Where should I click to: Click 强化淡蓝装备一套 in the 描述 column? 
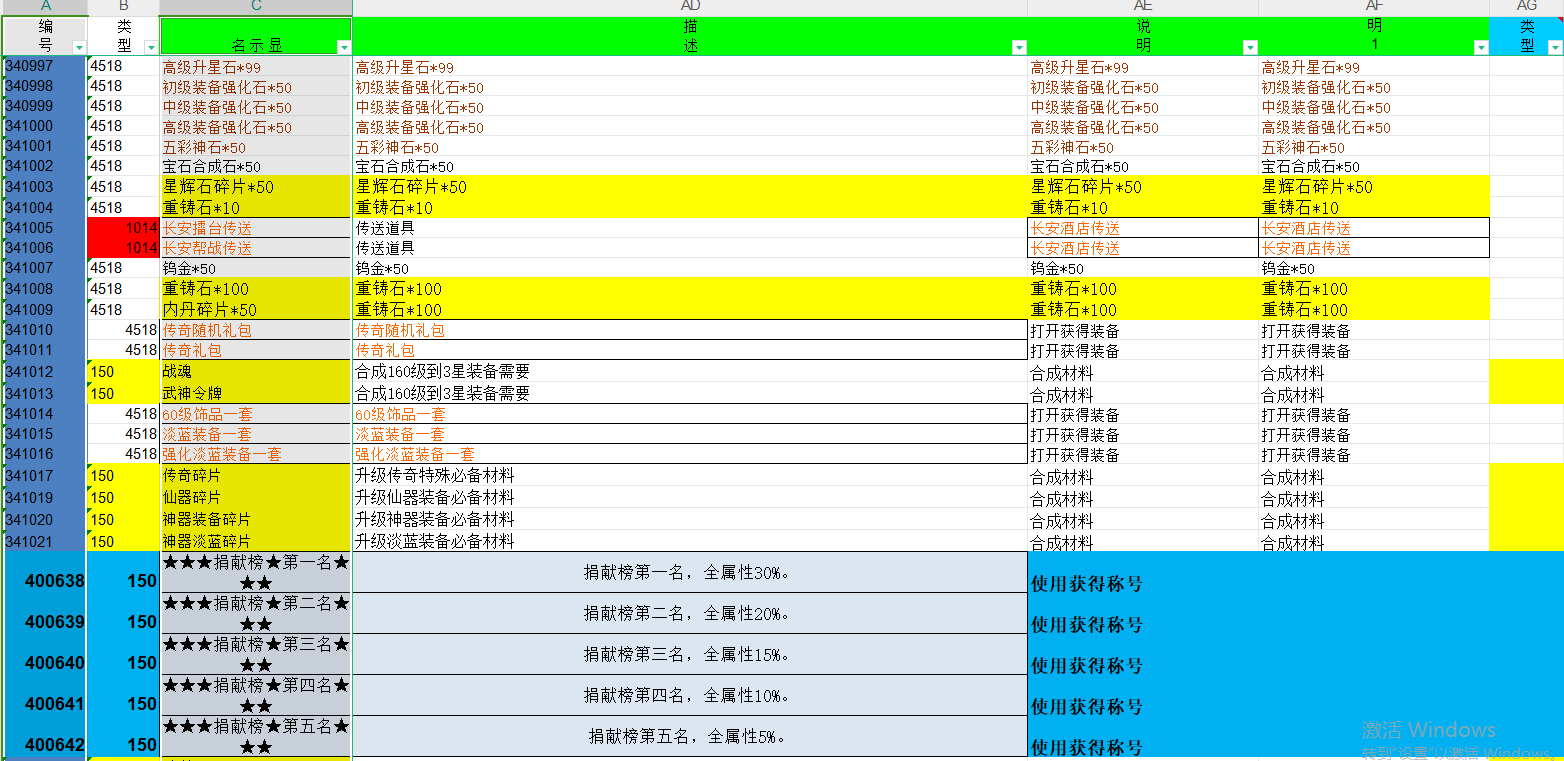(689, 454)
